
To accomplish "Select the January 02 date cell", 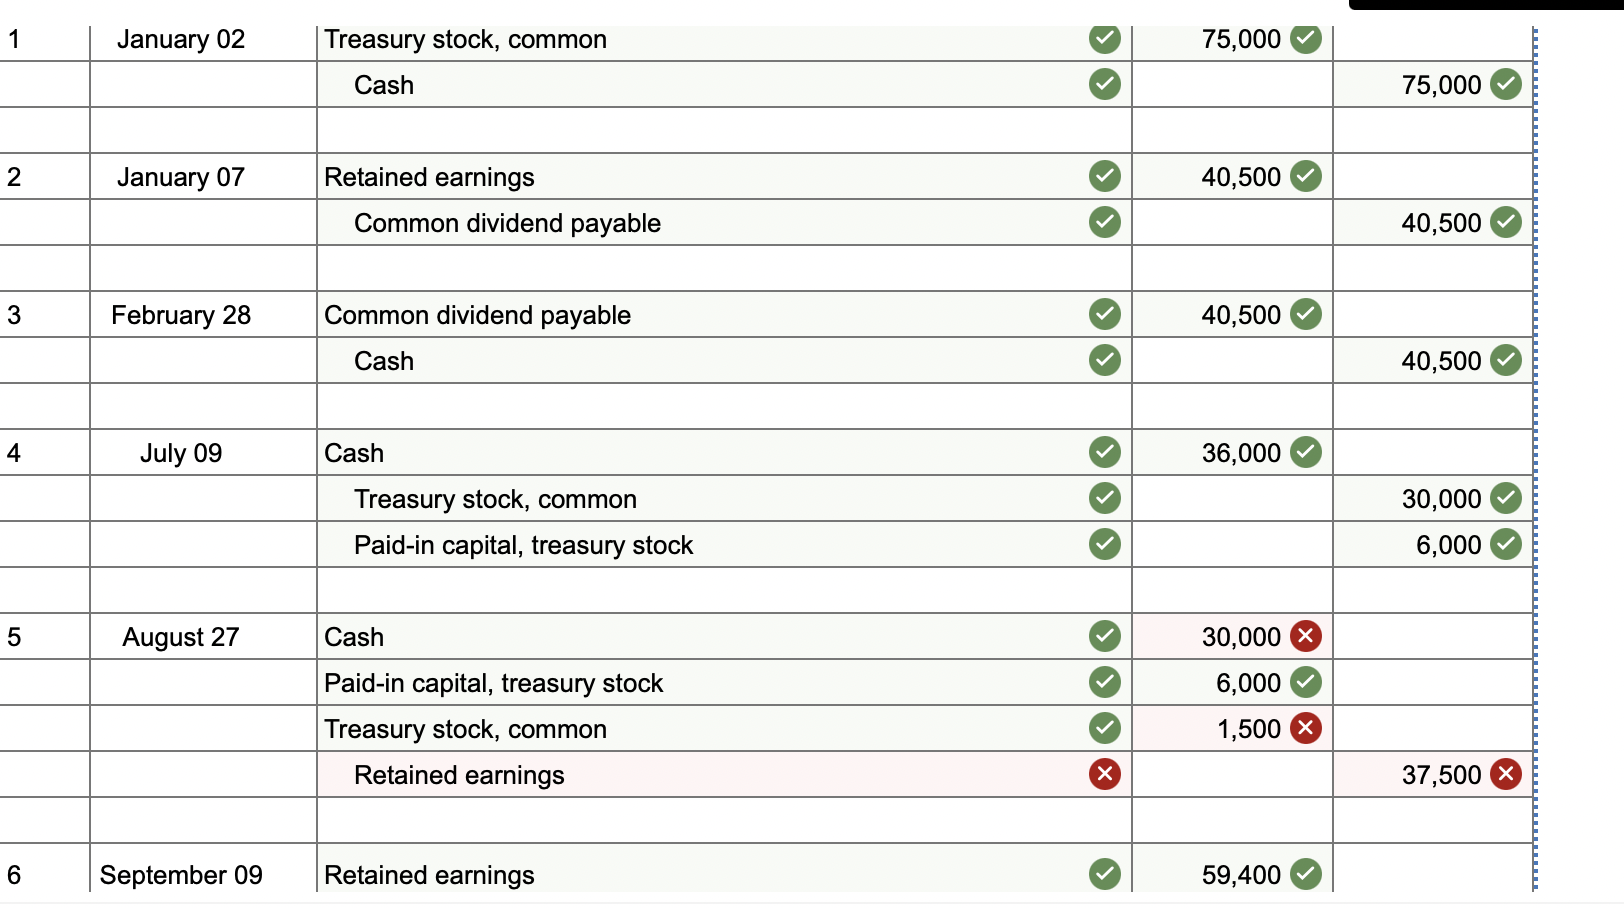I will (180, 39).
